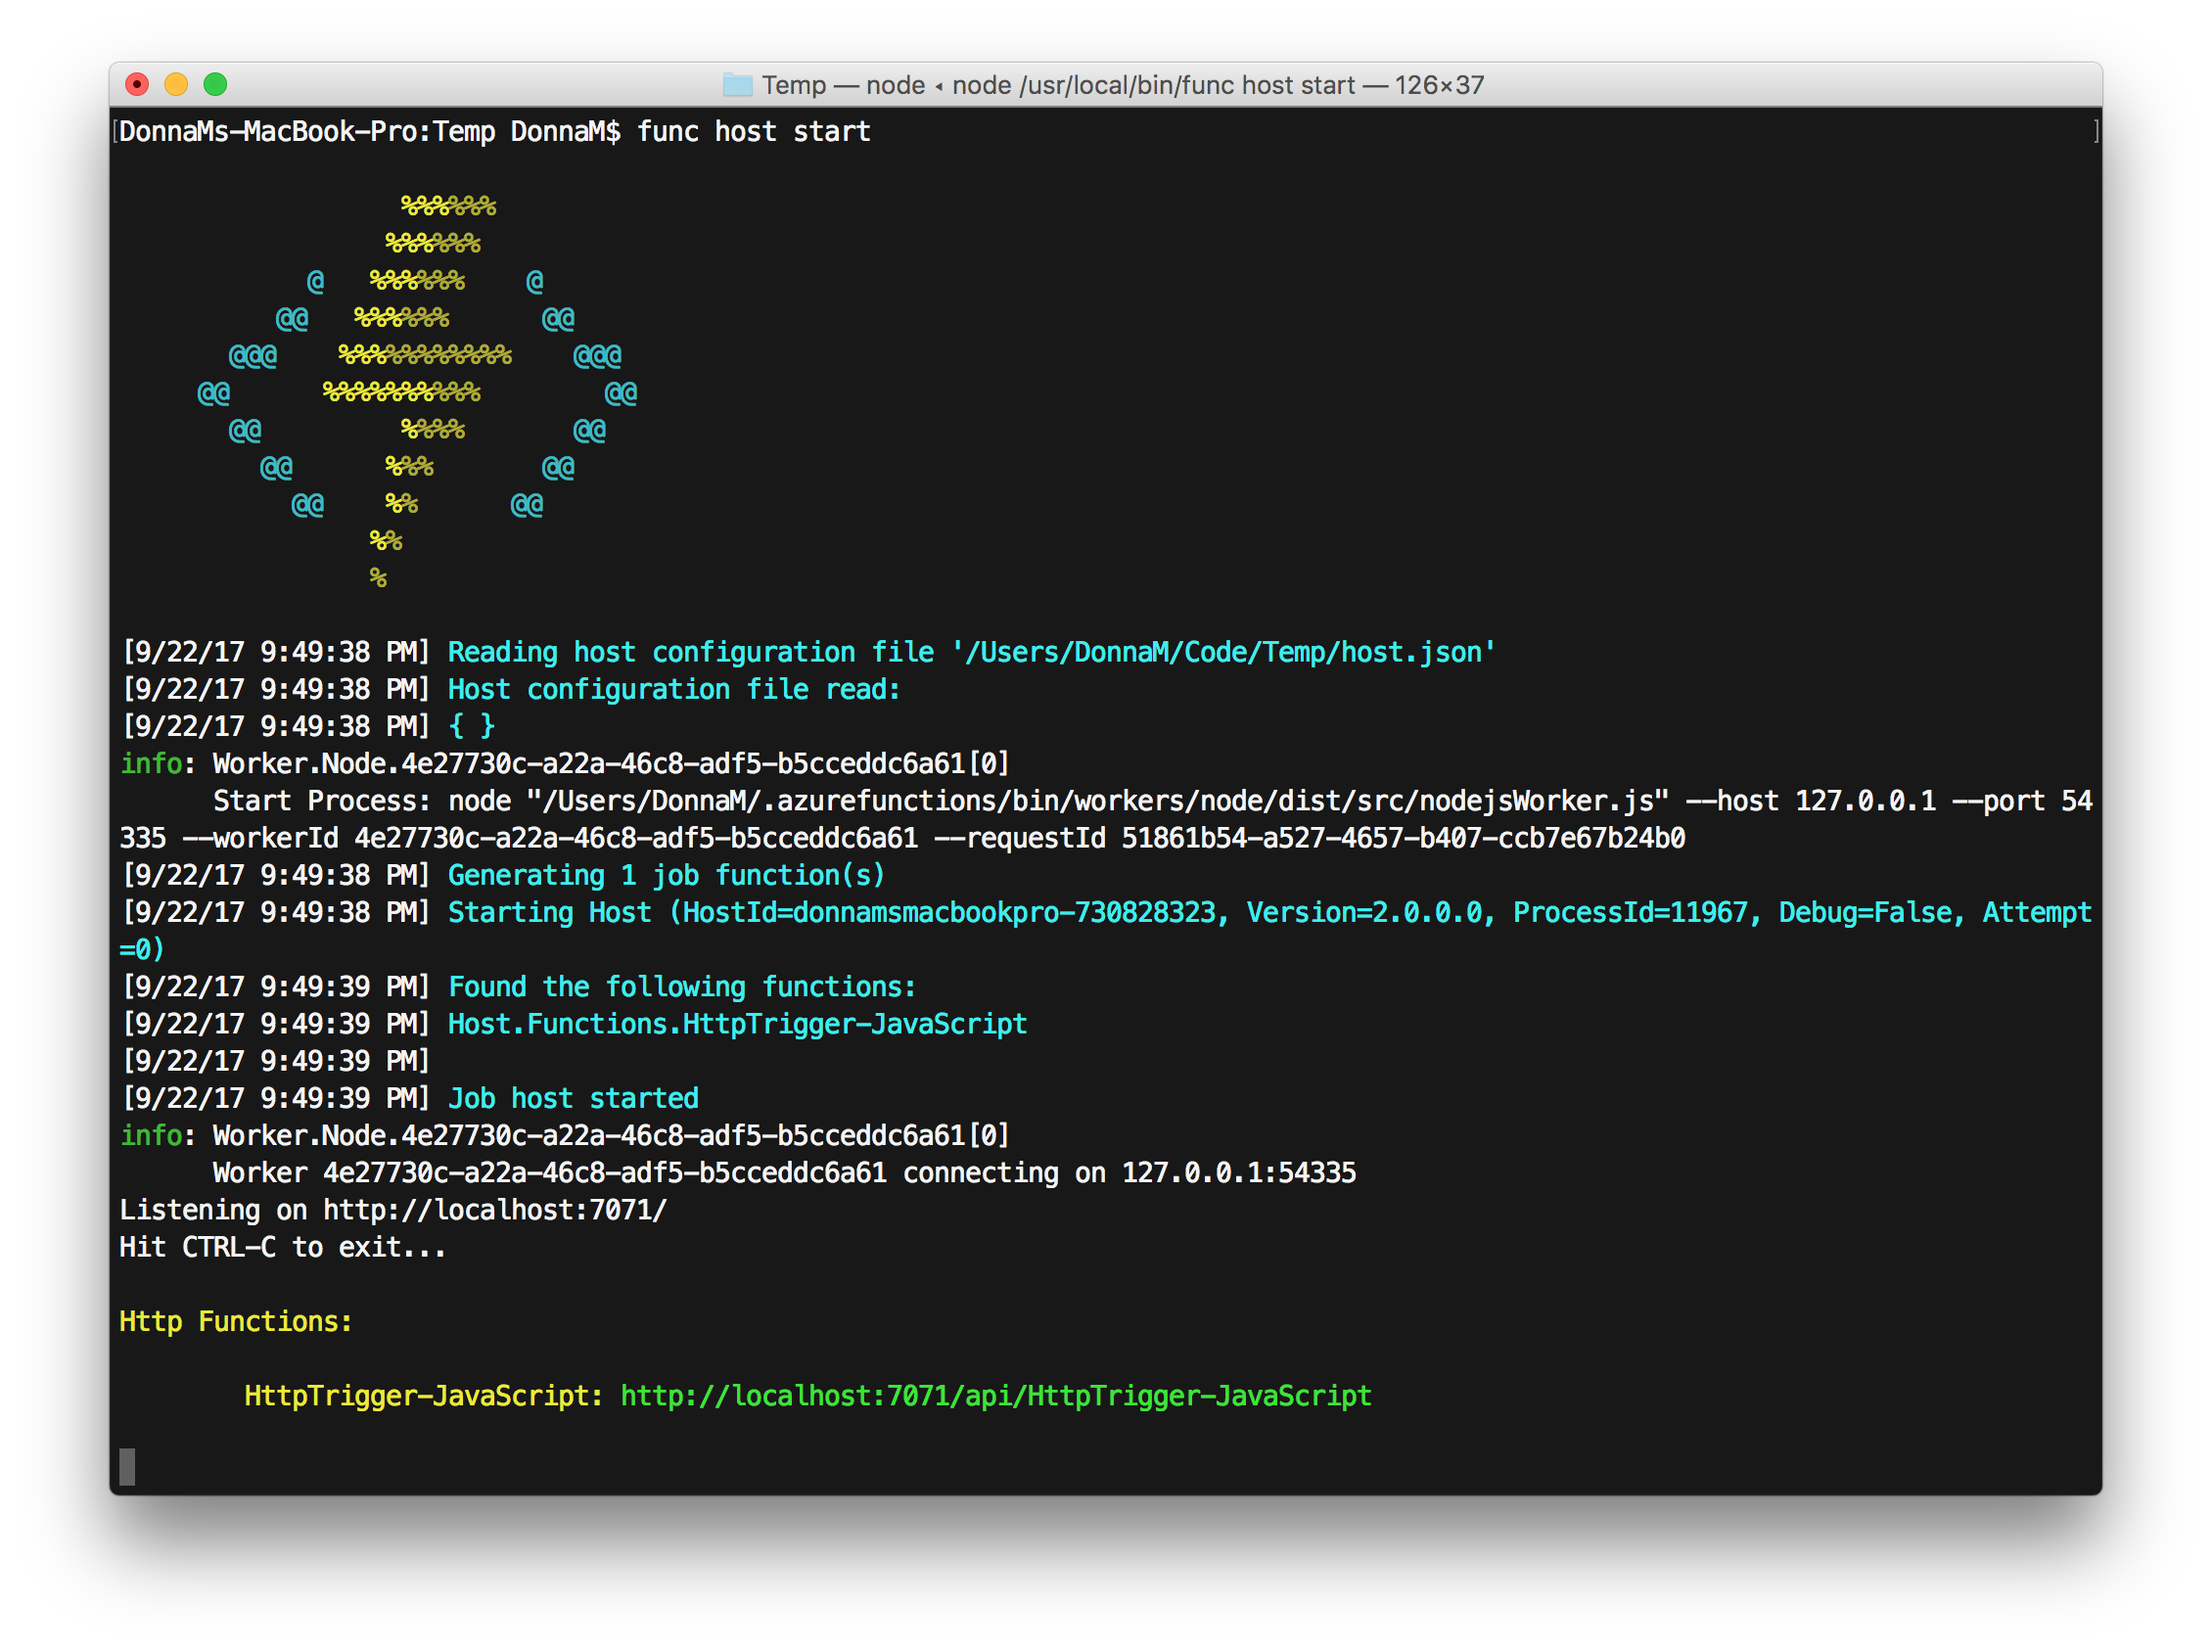Click the green zoom window button
Viewport: 2212px width, 1652px height.
(215, 85)
